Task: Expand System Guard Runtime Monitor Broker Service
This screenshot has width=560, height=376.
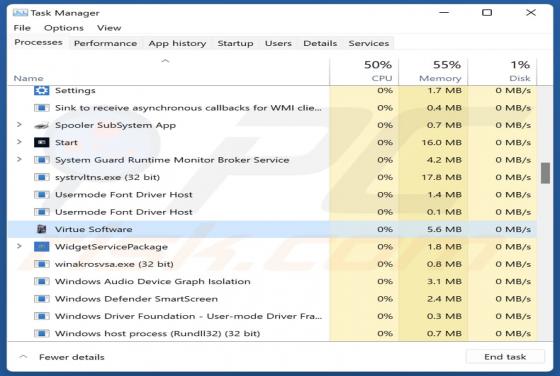Action: [x=19, y=159]
